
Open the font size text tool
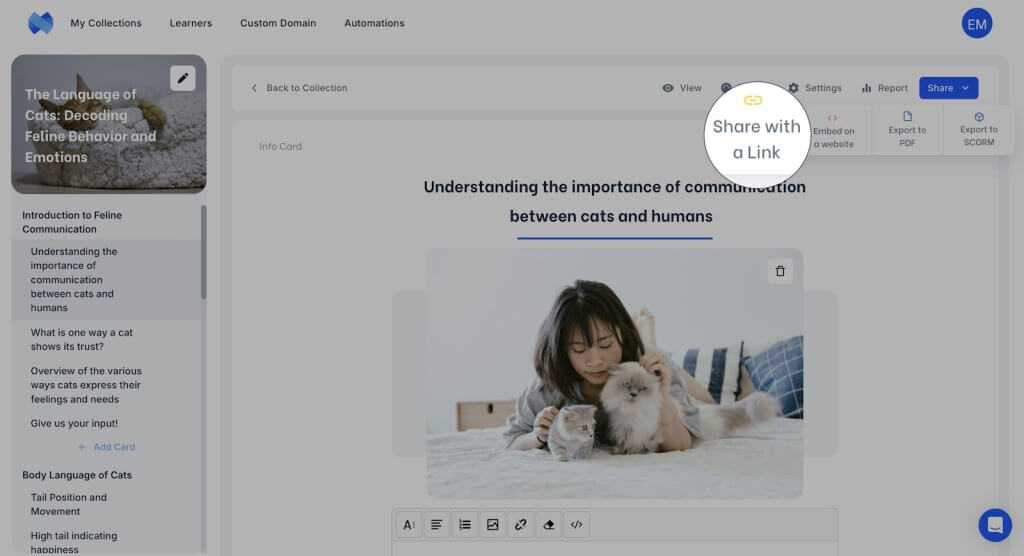click(x=409, y=524)
